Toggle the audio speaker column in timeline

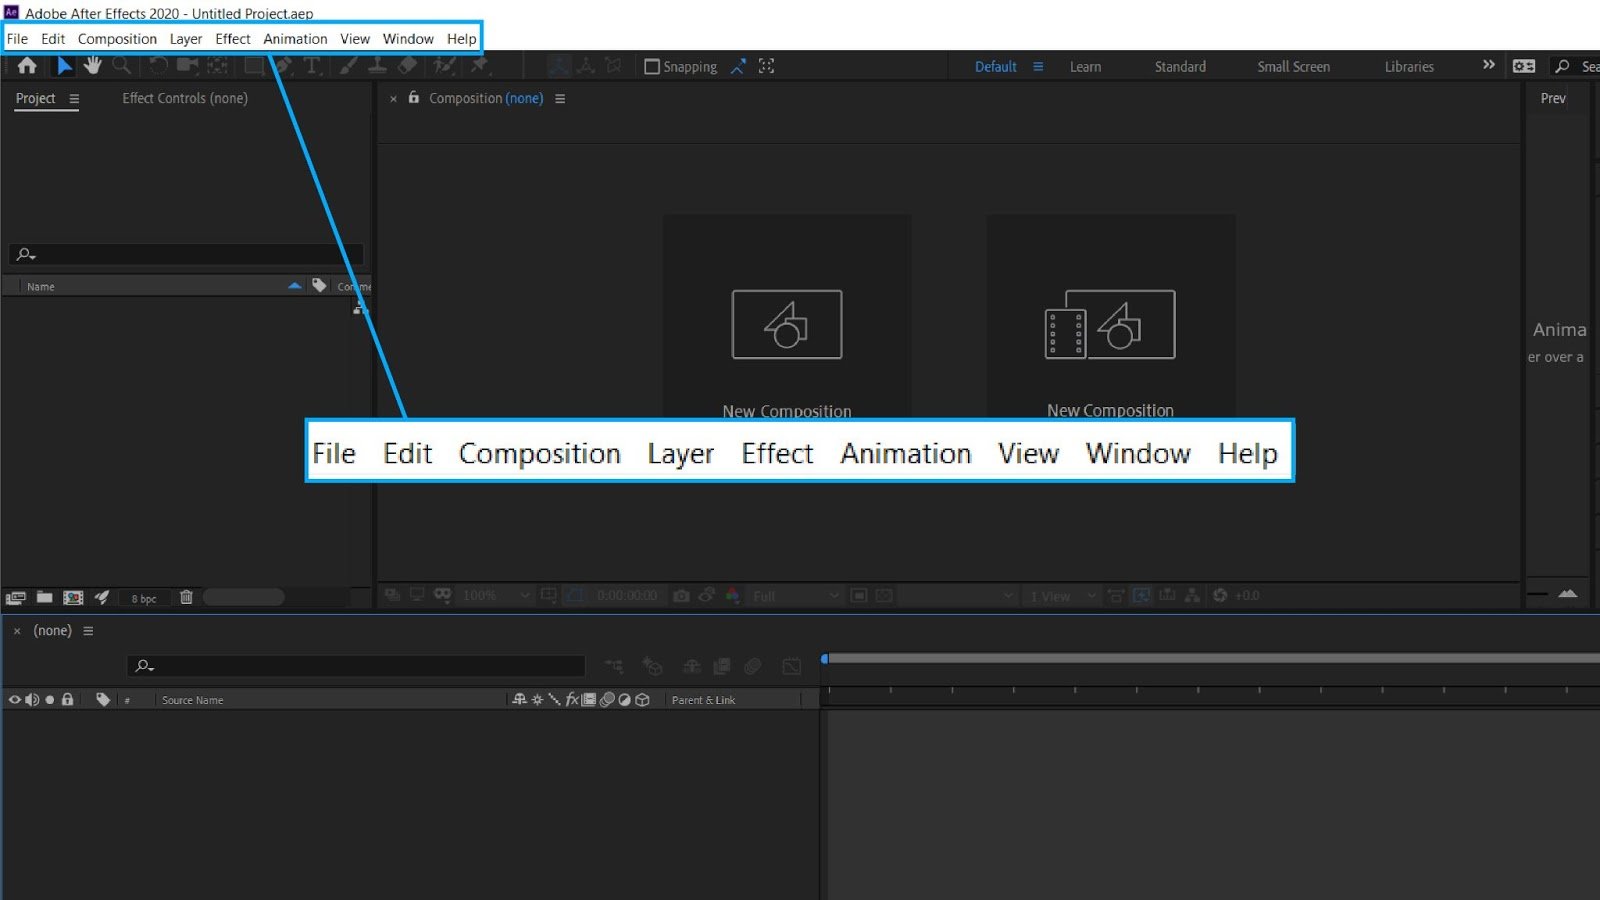(32, 700)
